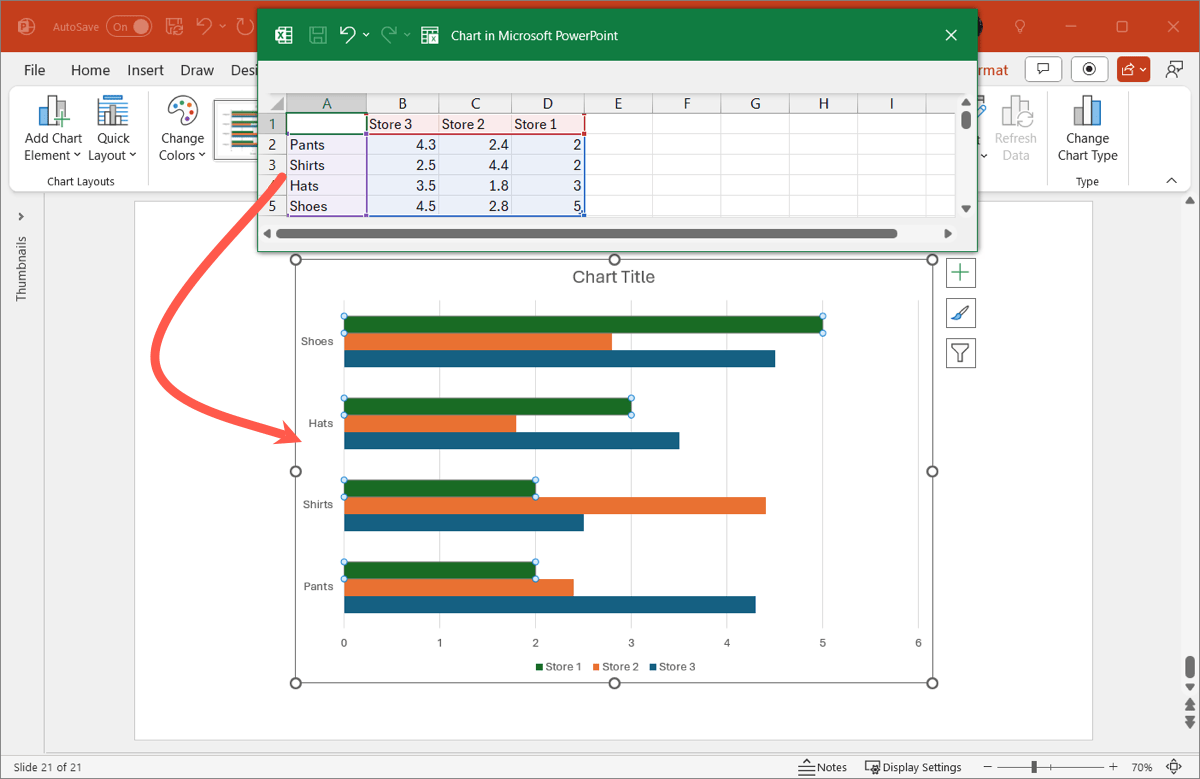The height and width of the screenshot is (779, 1200).
Task: Open the Add Chart Element dropdown
Action: coord(53,129)
